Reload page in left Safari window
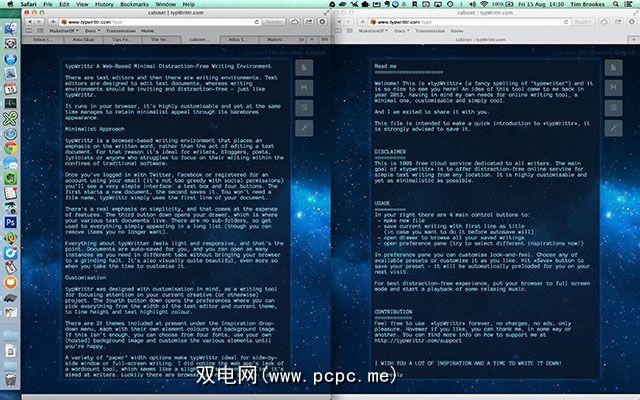640x400 pixels. click(257, 22)
